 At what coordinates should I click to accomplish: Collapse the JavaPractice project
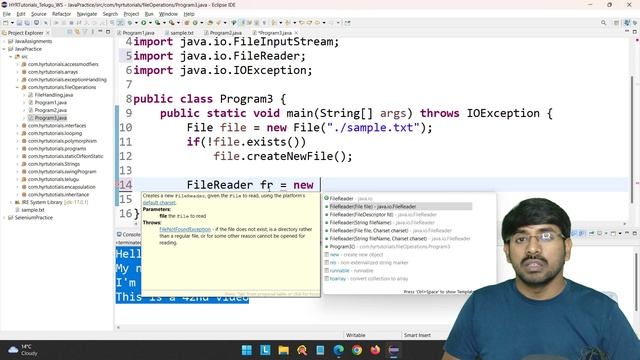point(4,49)
